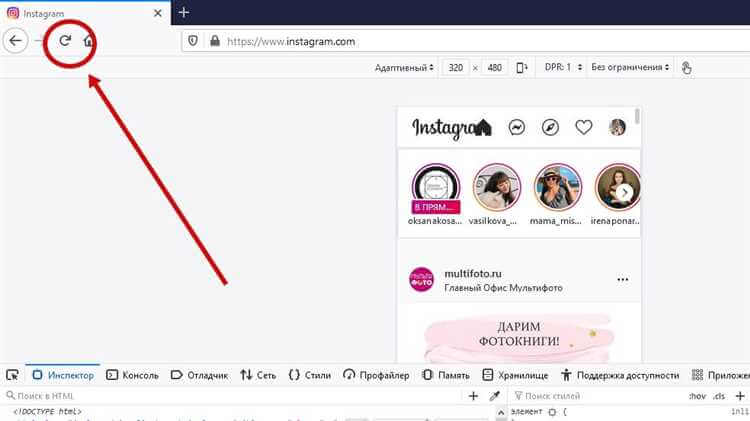Open the activity heart icon

[x=584, y=127]
